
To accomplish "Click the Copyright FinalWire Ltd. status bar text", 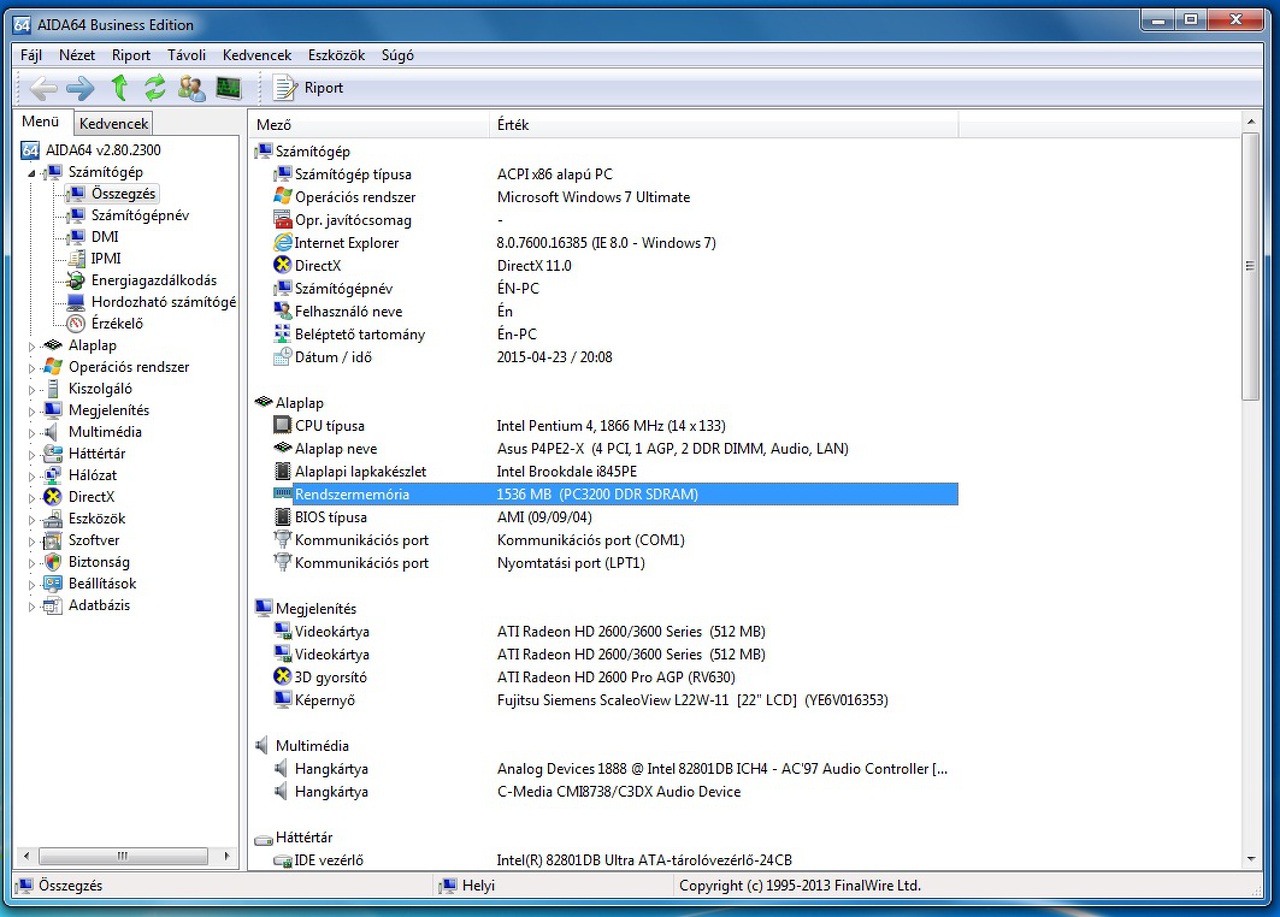I will (800, 886).
